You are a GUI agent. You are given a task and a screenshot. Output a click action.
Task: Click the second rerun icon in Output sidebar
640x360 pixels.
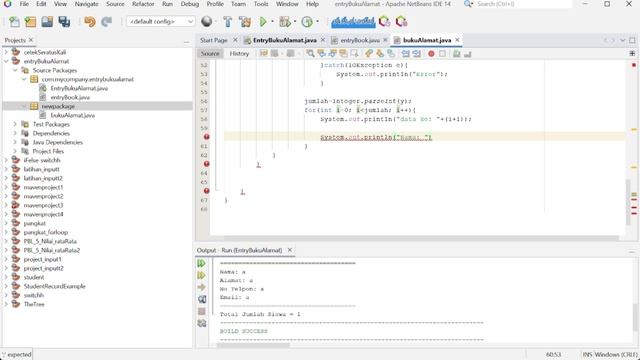coord(202,276)
